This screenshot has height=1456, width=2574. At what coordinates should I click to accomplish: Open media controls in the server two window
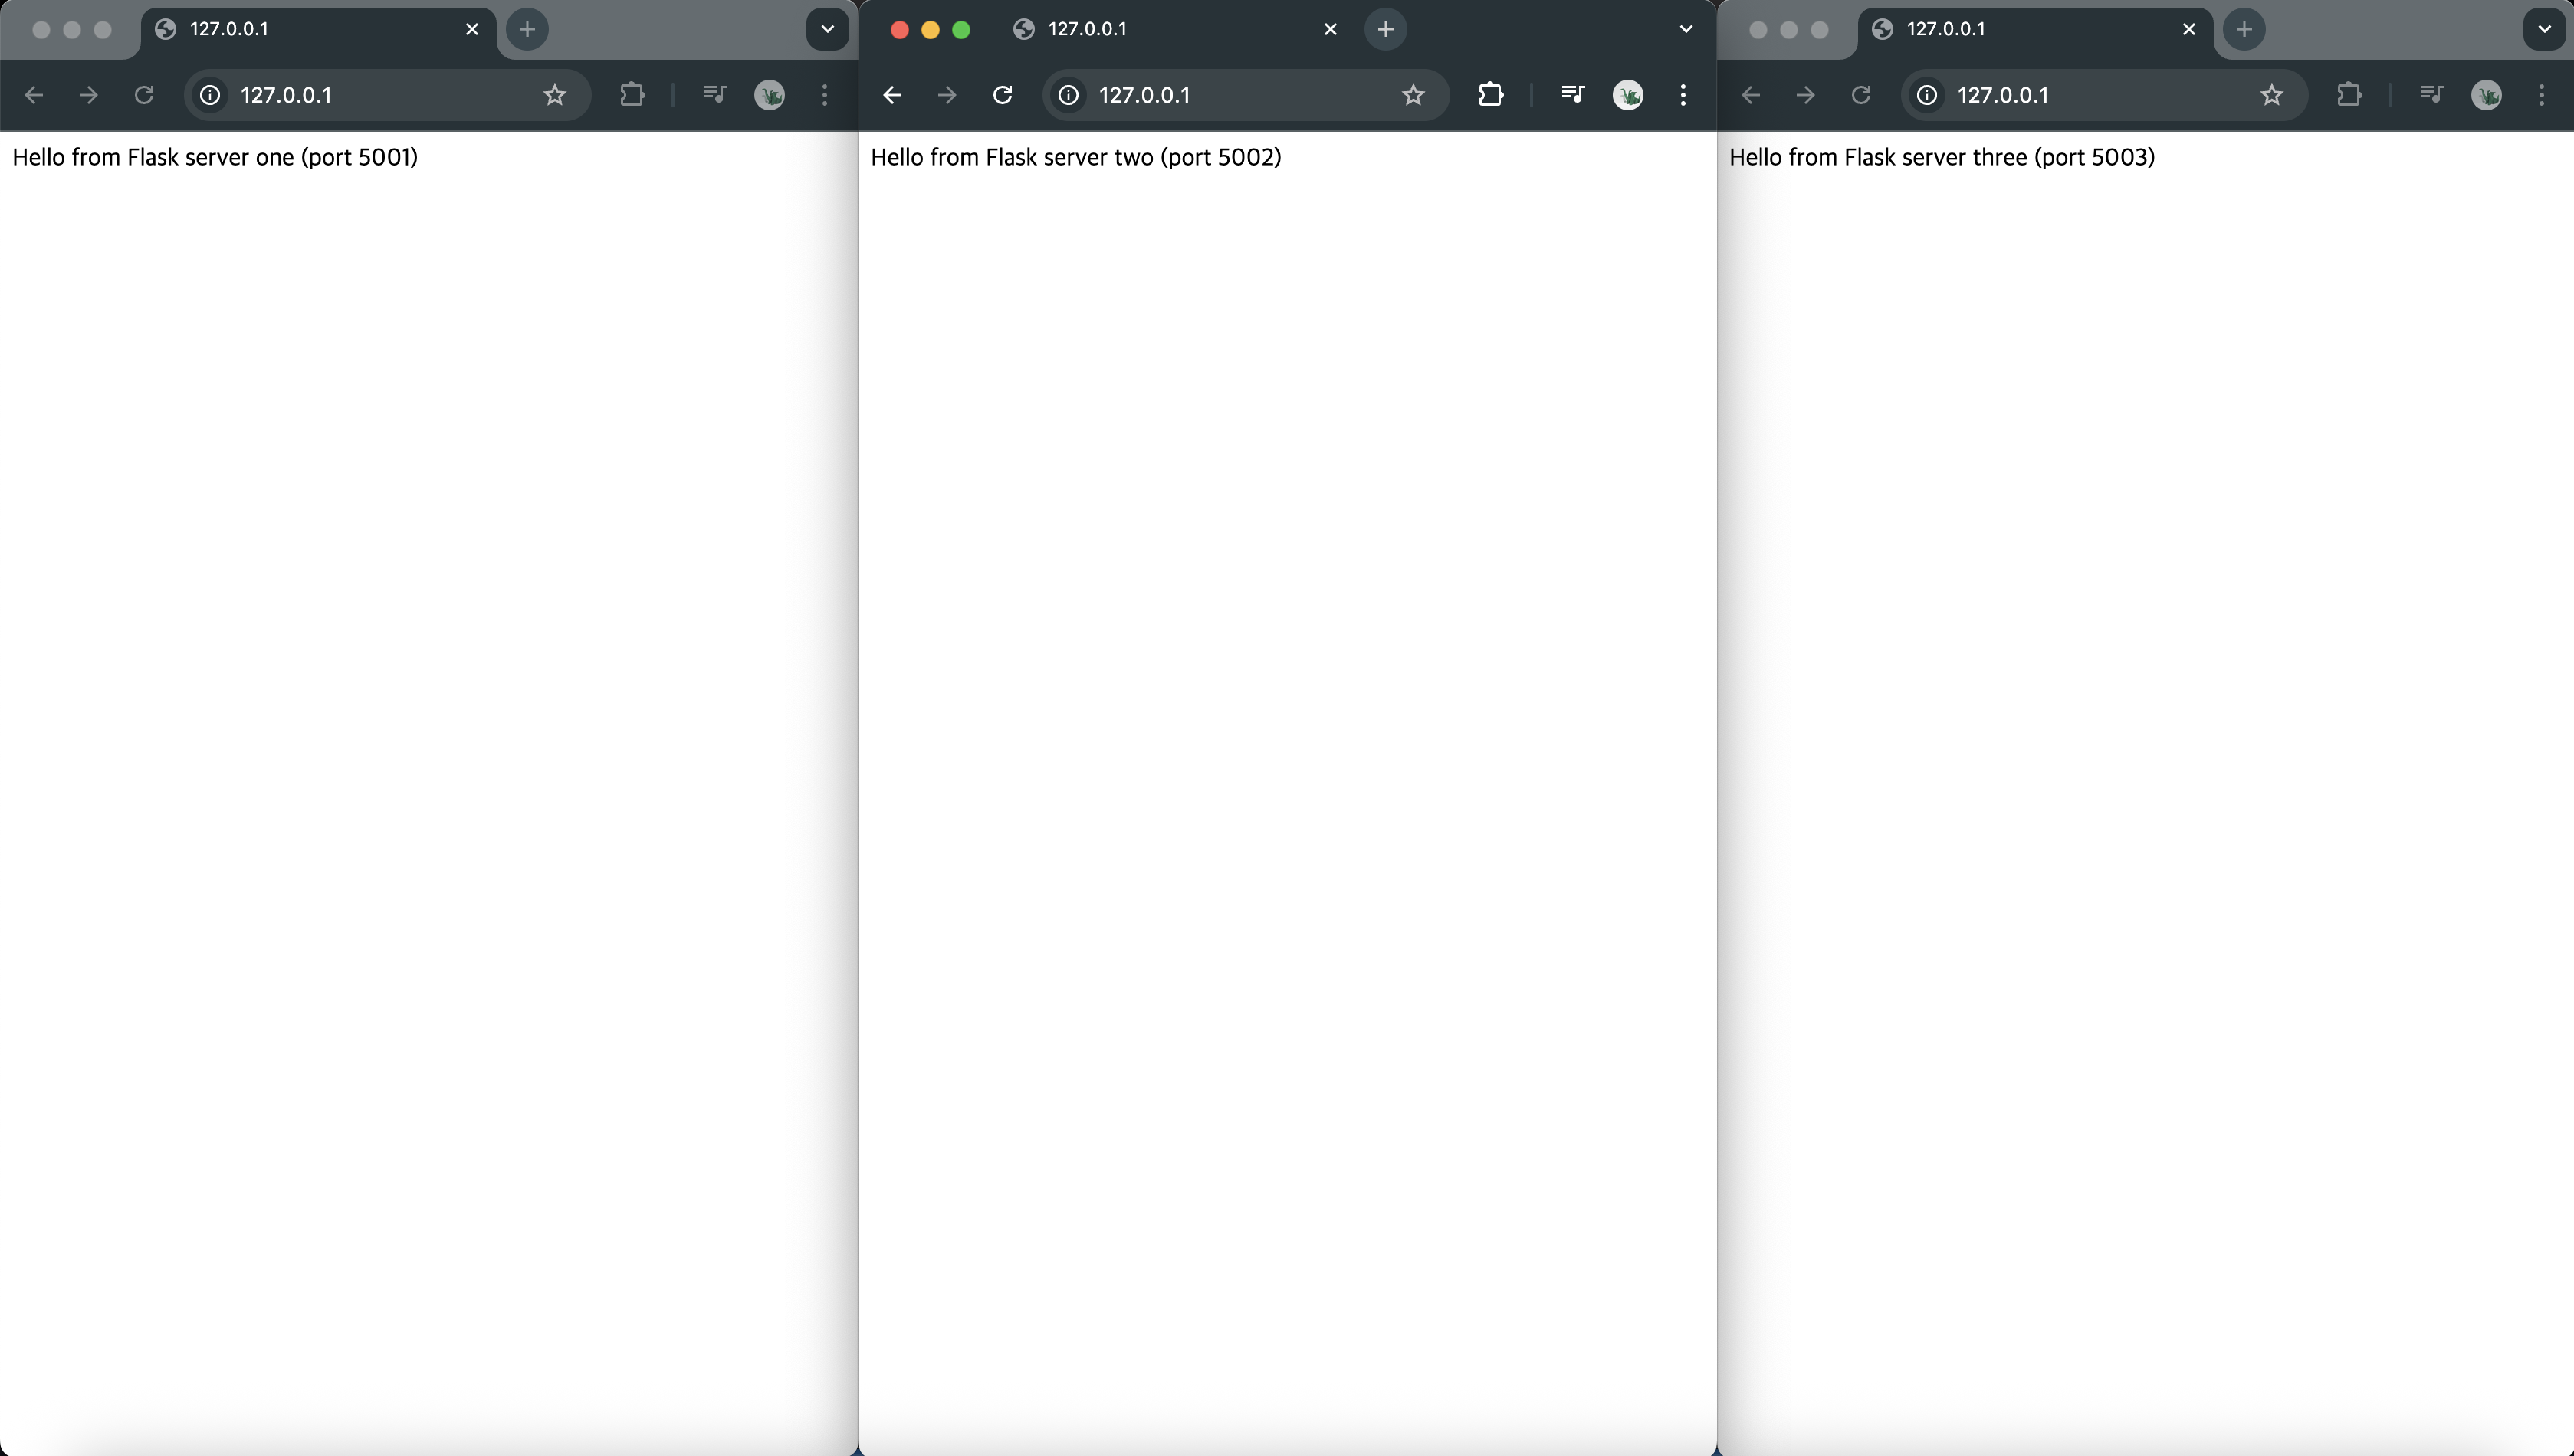1572,95
